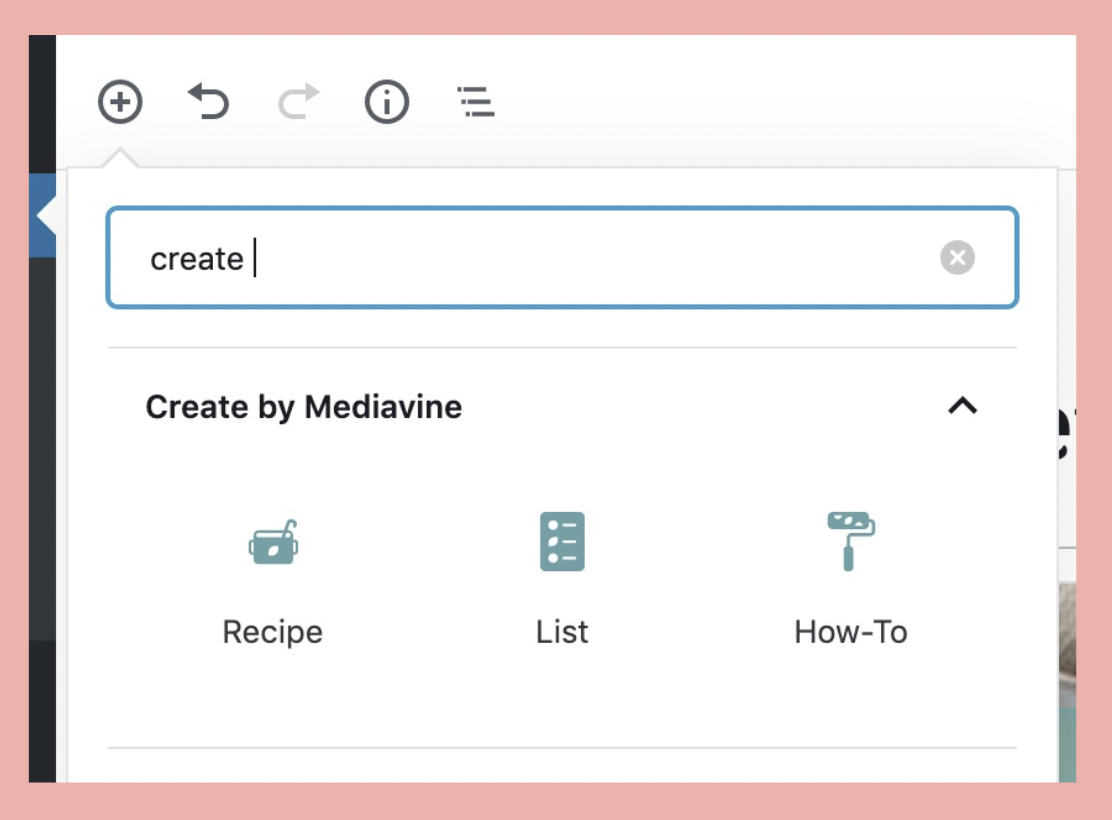Click the Add Block plus icon
1112x820 pixels.
click(x=120, y=102)
